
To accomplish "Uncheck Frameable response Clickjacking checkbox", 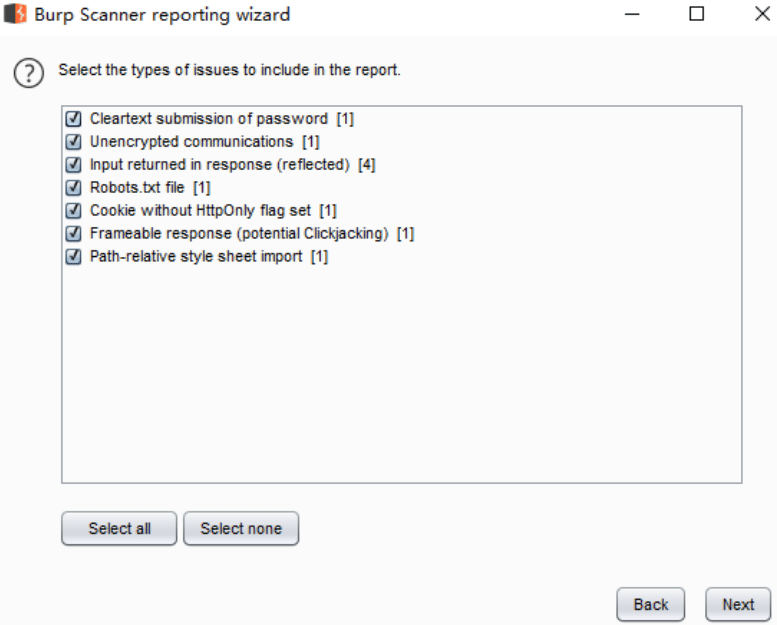I will click(73, 233).
